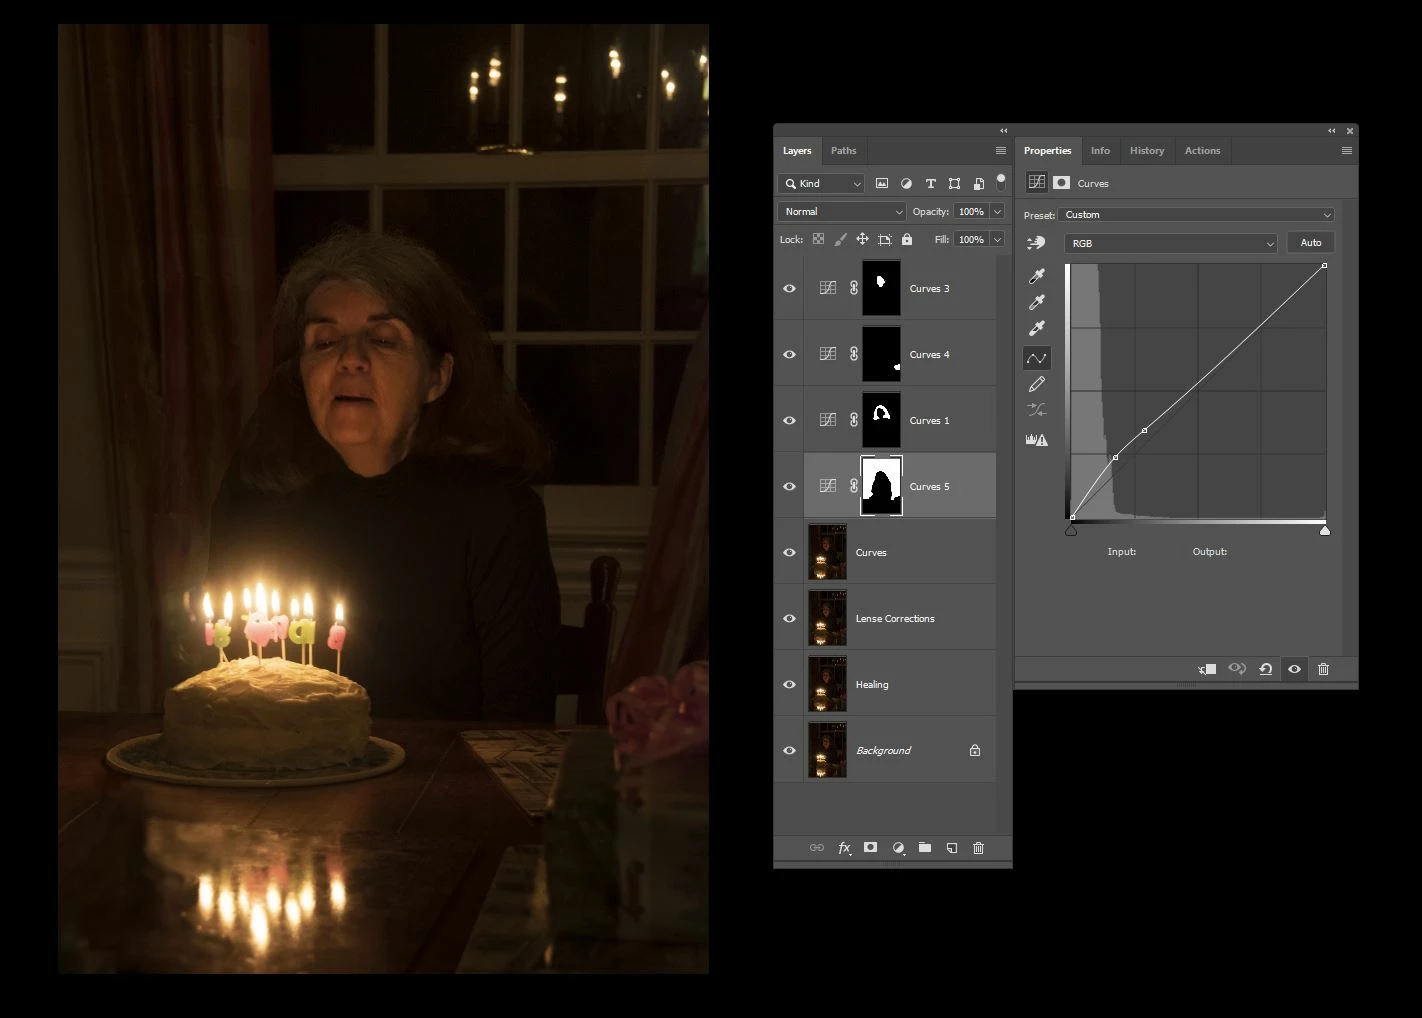Select the Curves 3 layer mask thumbnail
The width and height of the screenshot is (1422, 1018).
coord(881,288)
